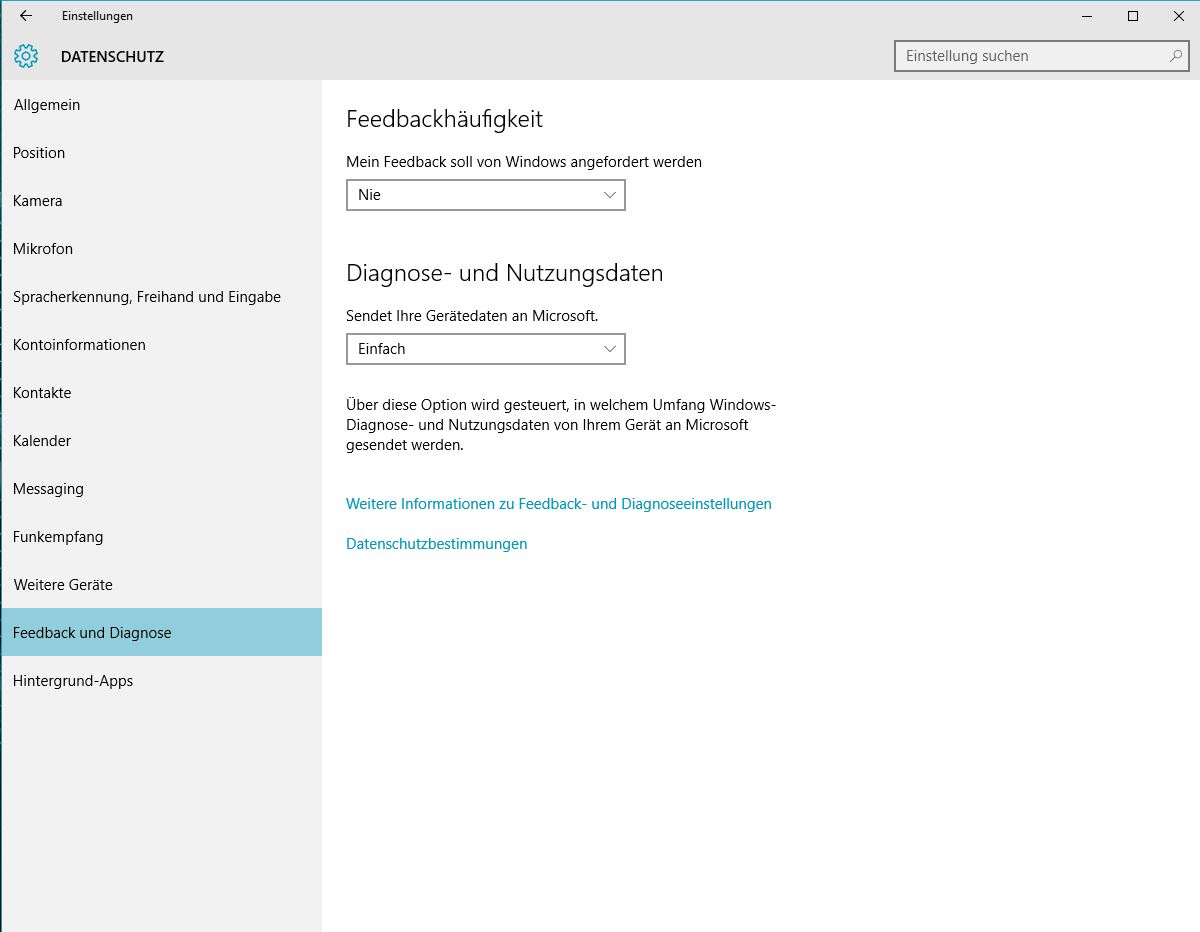Viewport: 1200px width, 932px height.
Task: Open Weitere Geräte section
Action: point(161,585)
